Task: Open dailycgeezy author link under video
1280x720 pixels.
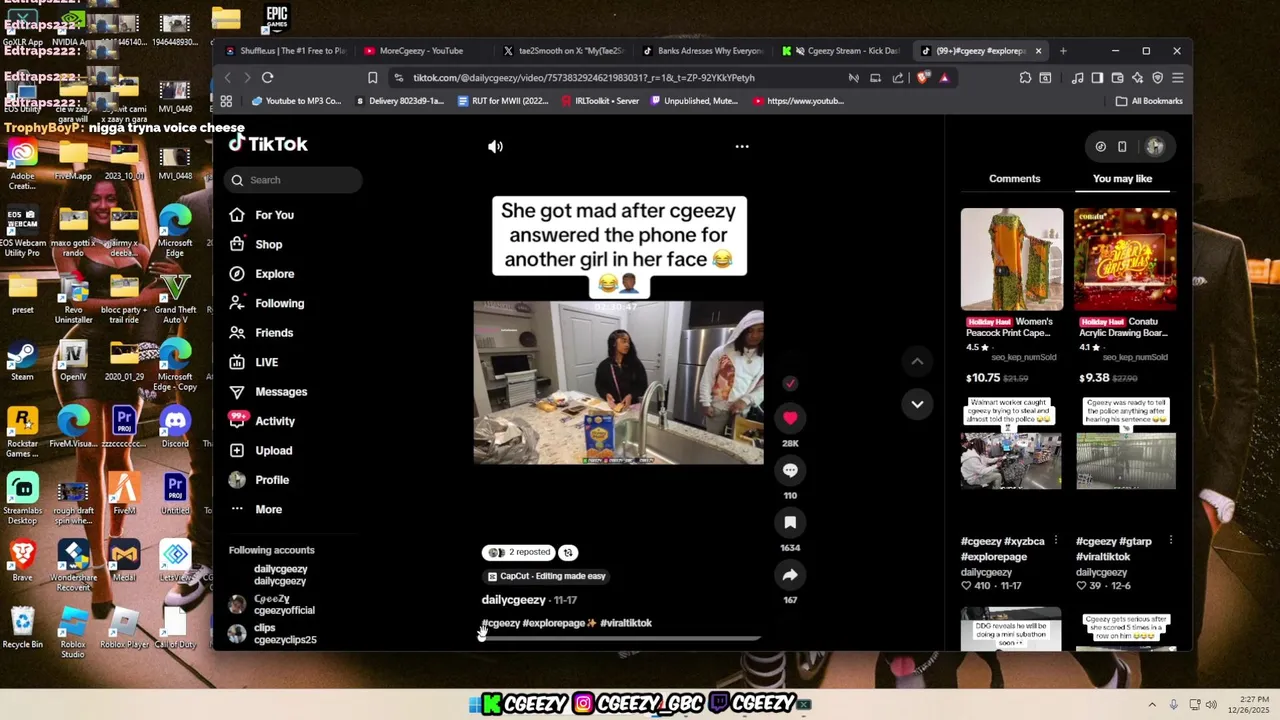Action: (x=513, y=600)
